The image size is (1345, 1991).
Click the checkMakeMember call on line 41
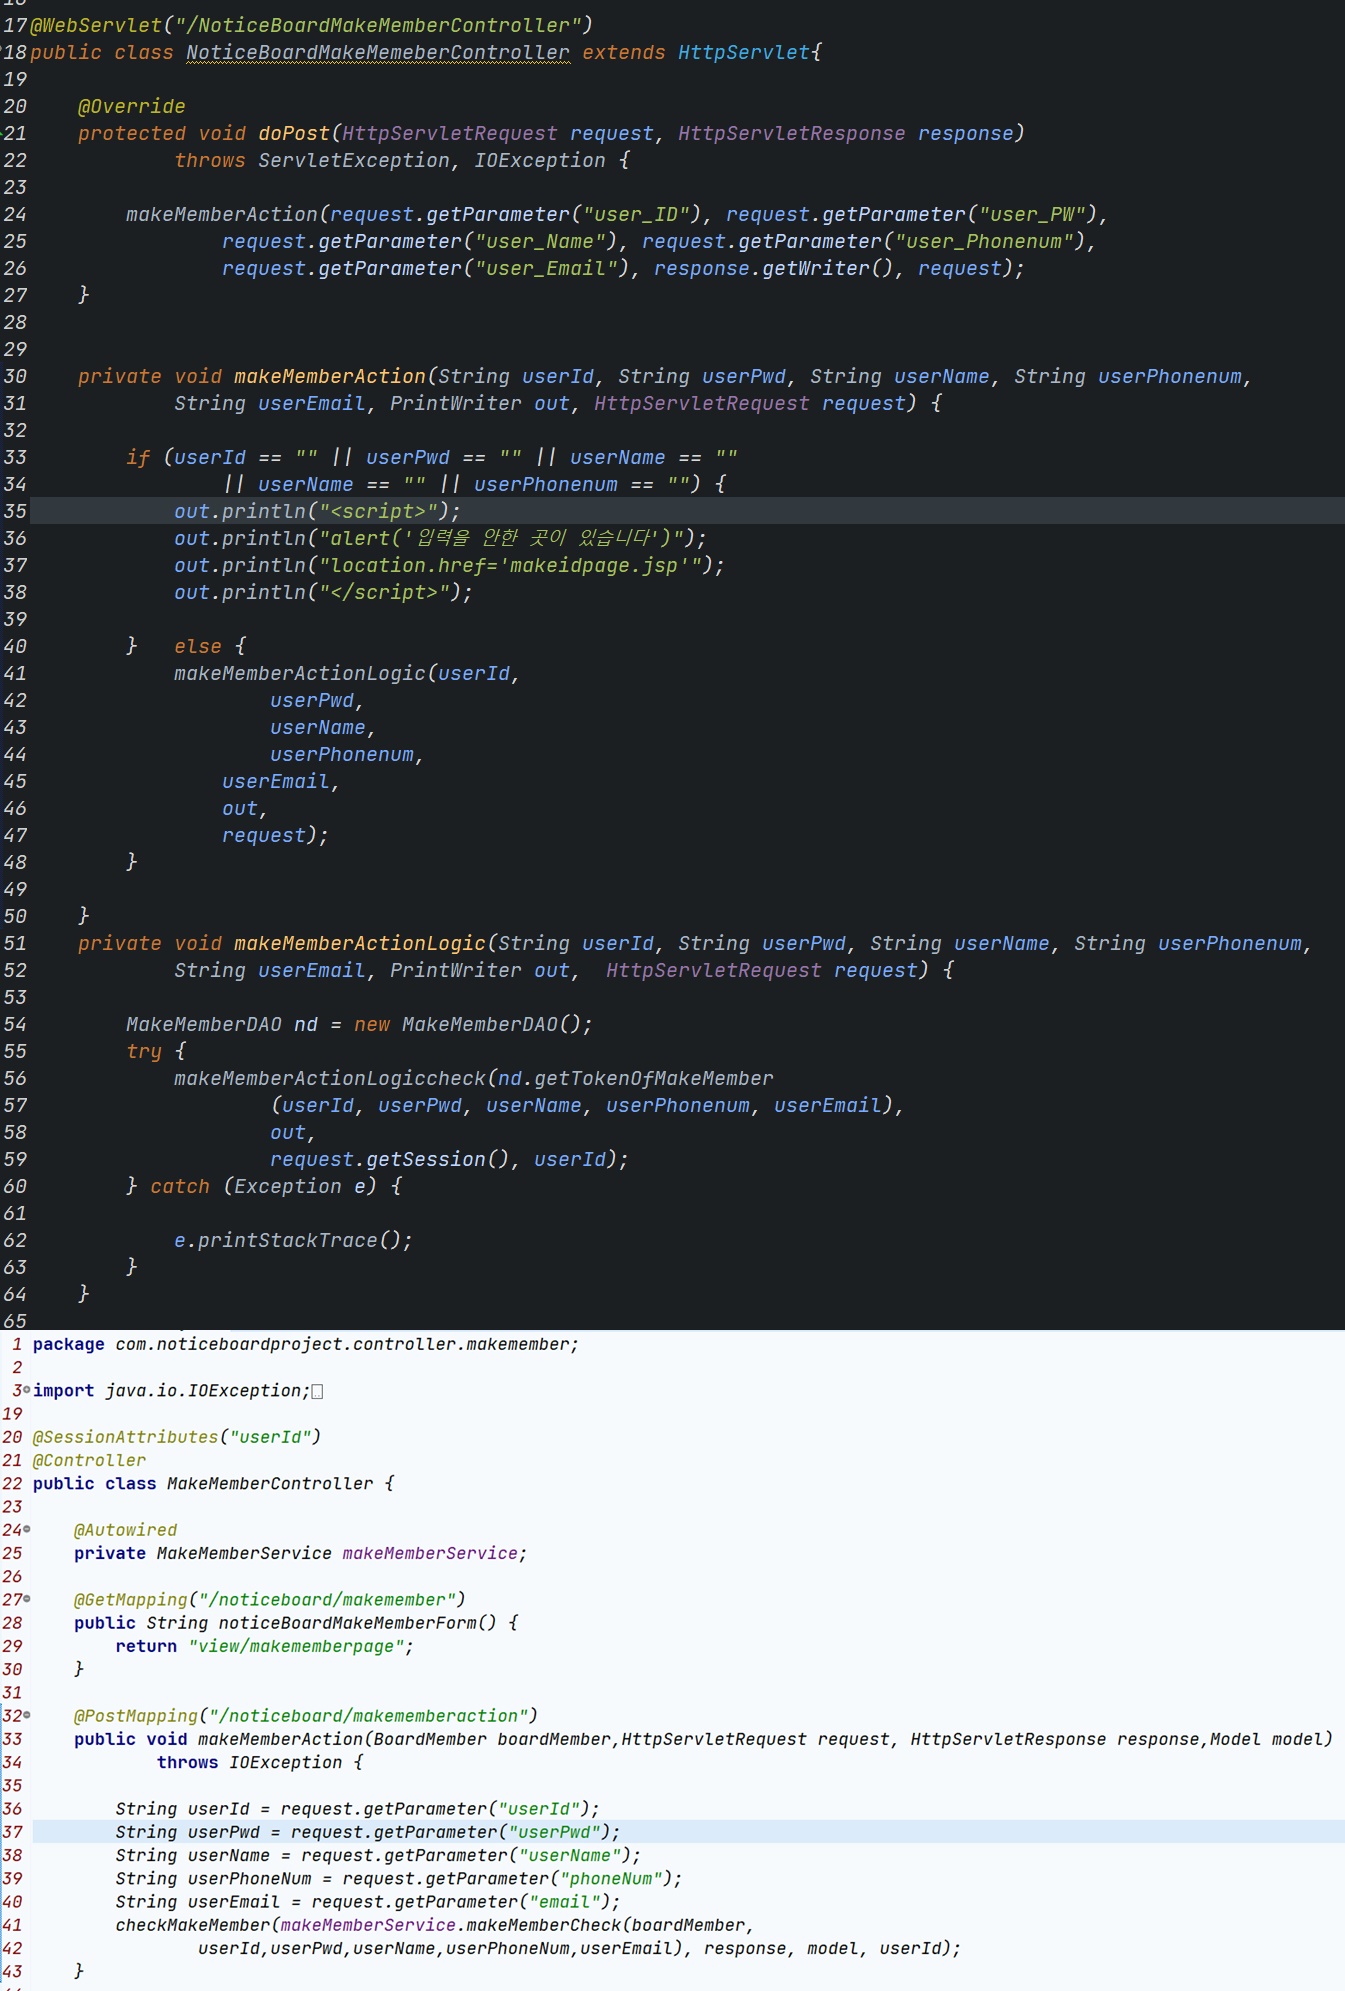tap(193, 1925)
